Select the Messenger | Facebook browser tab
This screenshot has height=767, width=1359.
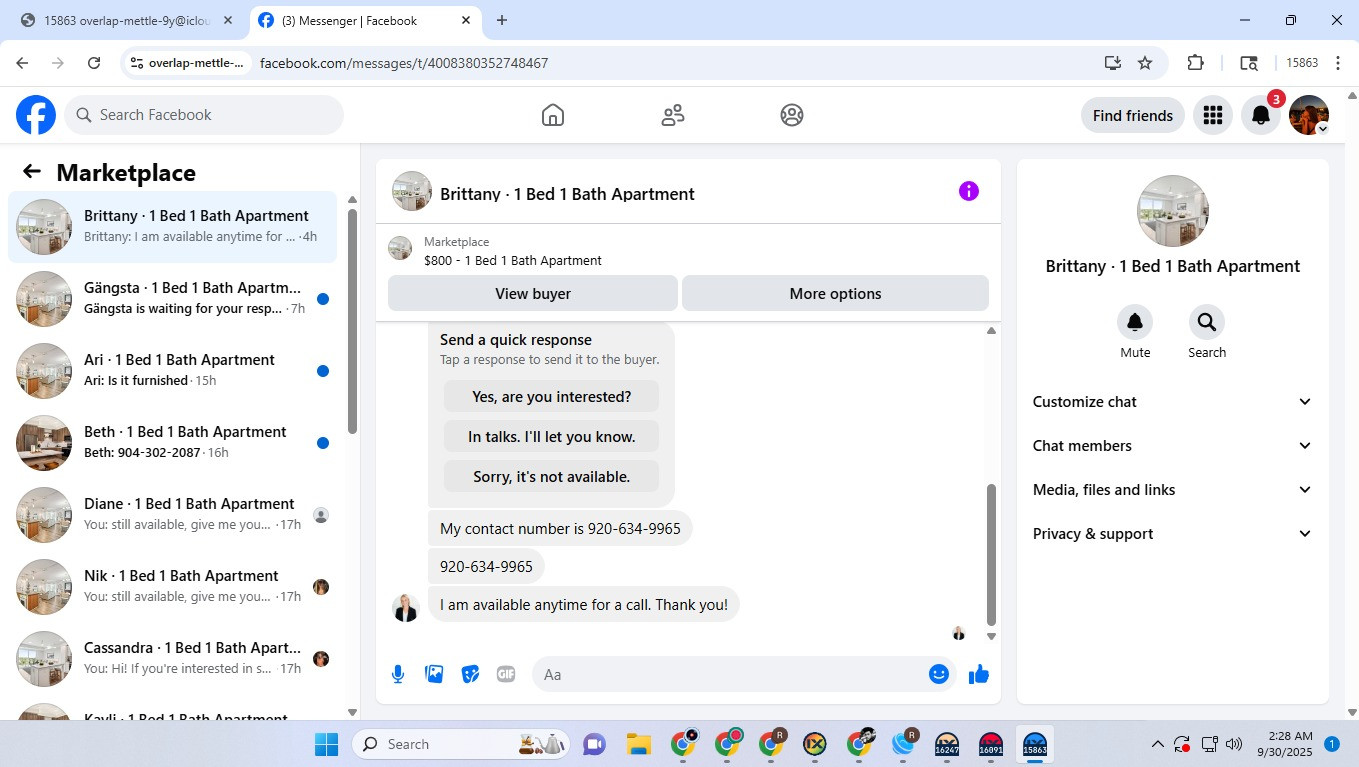pos(365,20)
